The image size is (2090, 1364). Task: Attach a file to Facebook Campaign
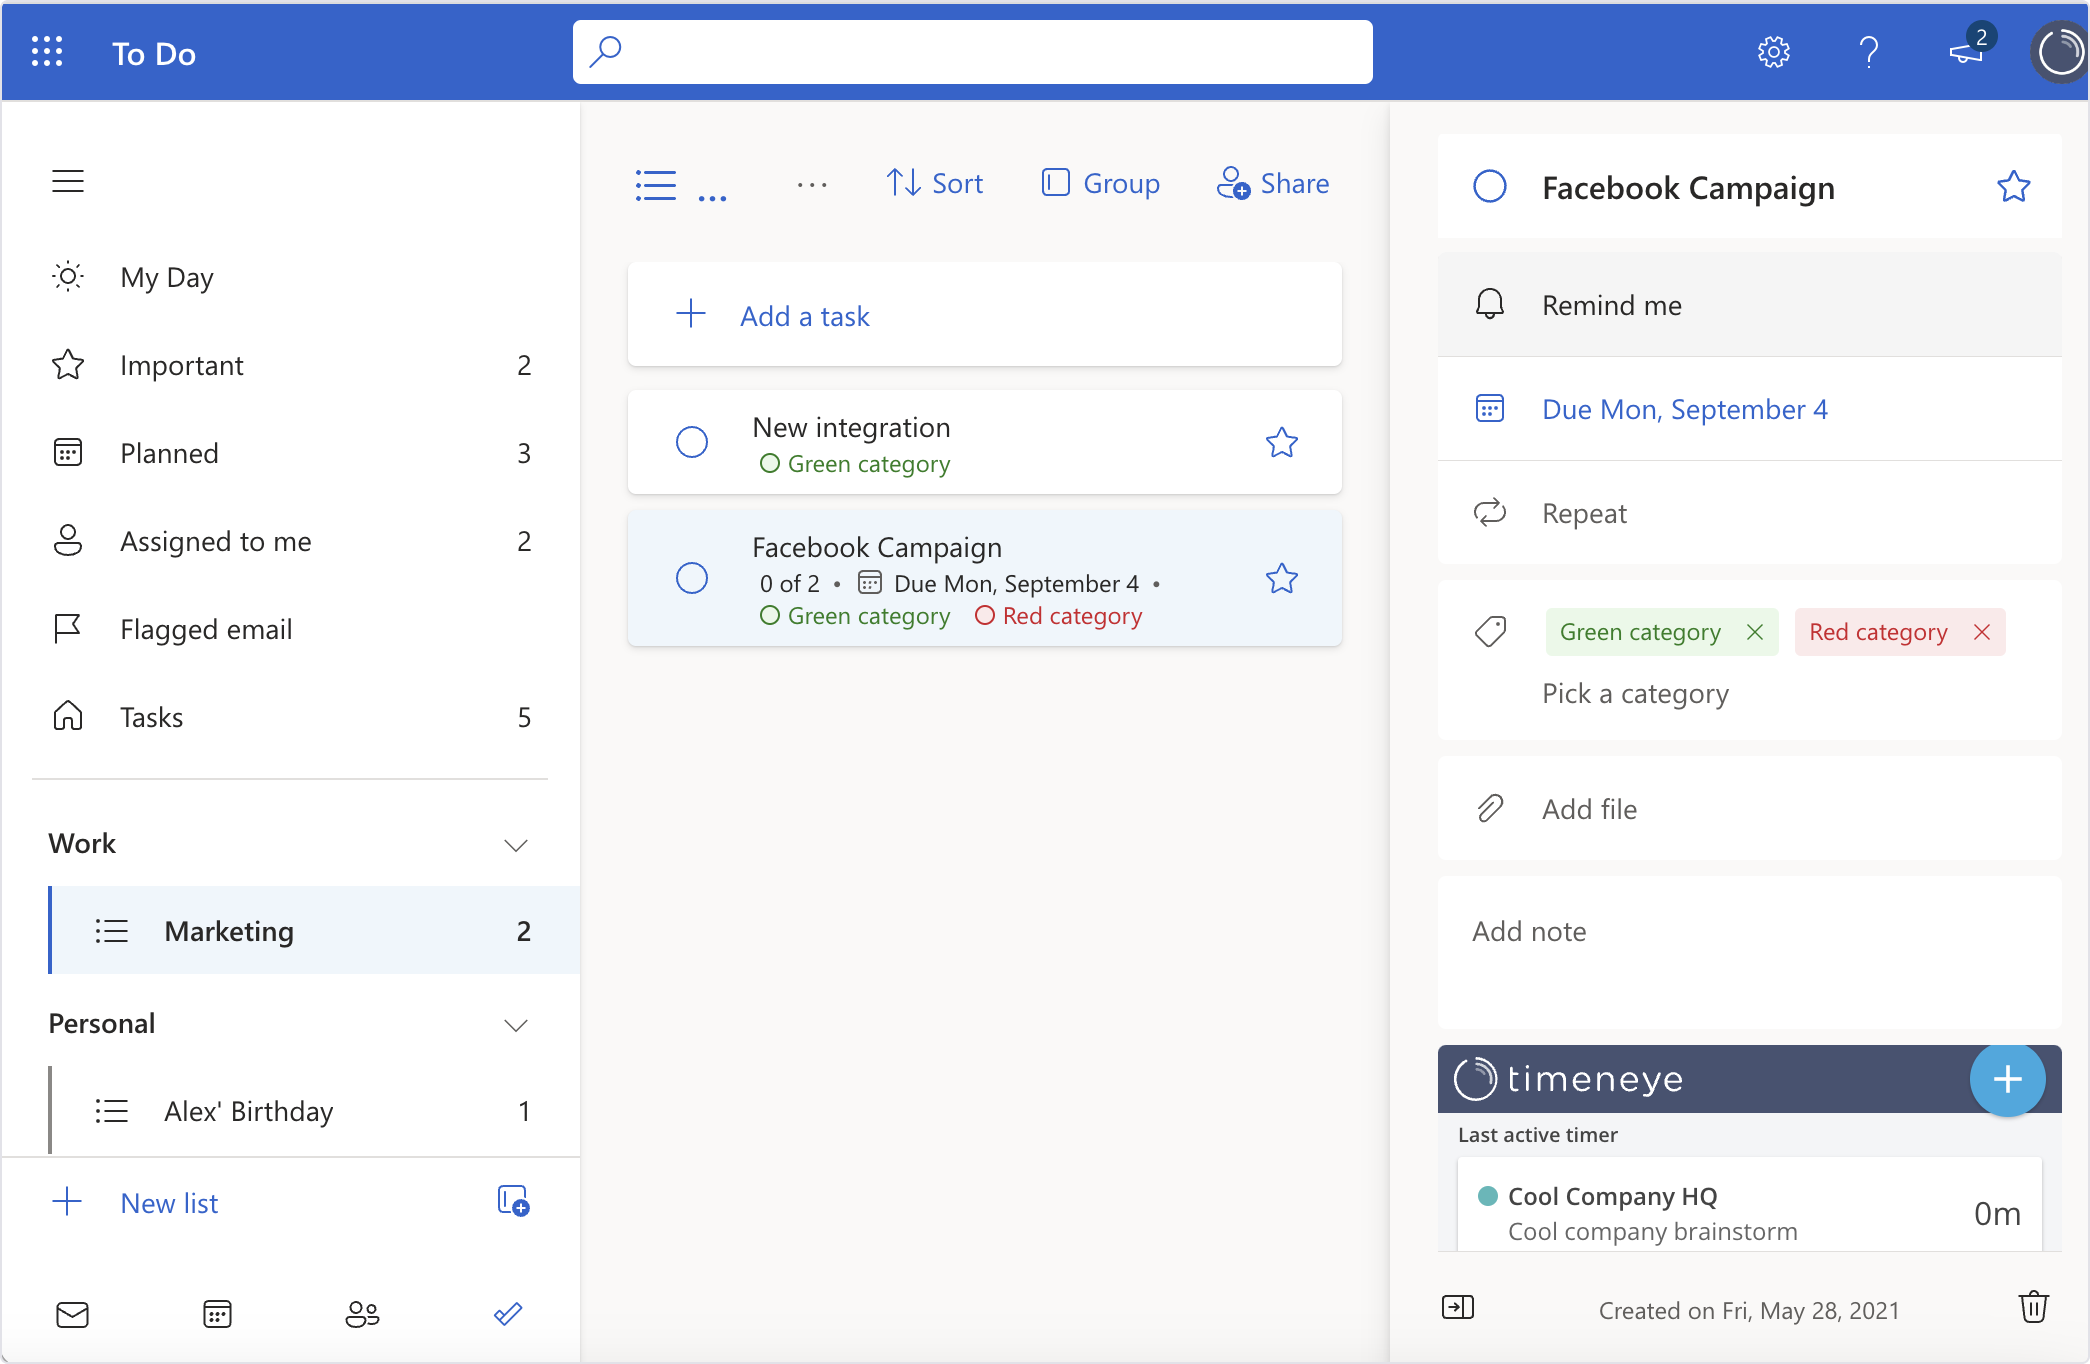tap(1588, 808)
